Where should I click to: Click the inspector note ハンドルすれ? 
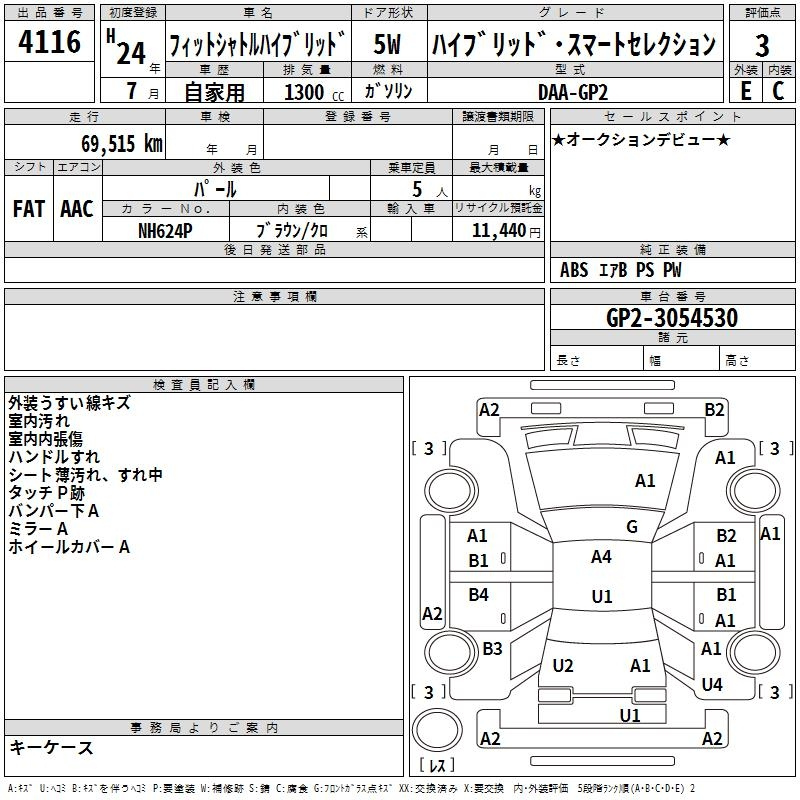pos(54,457)
